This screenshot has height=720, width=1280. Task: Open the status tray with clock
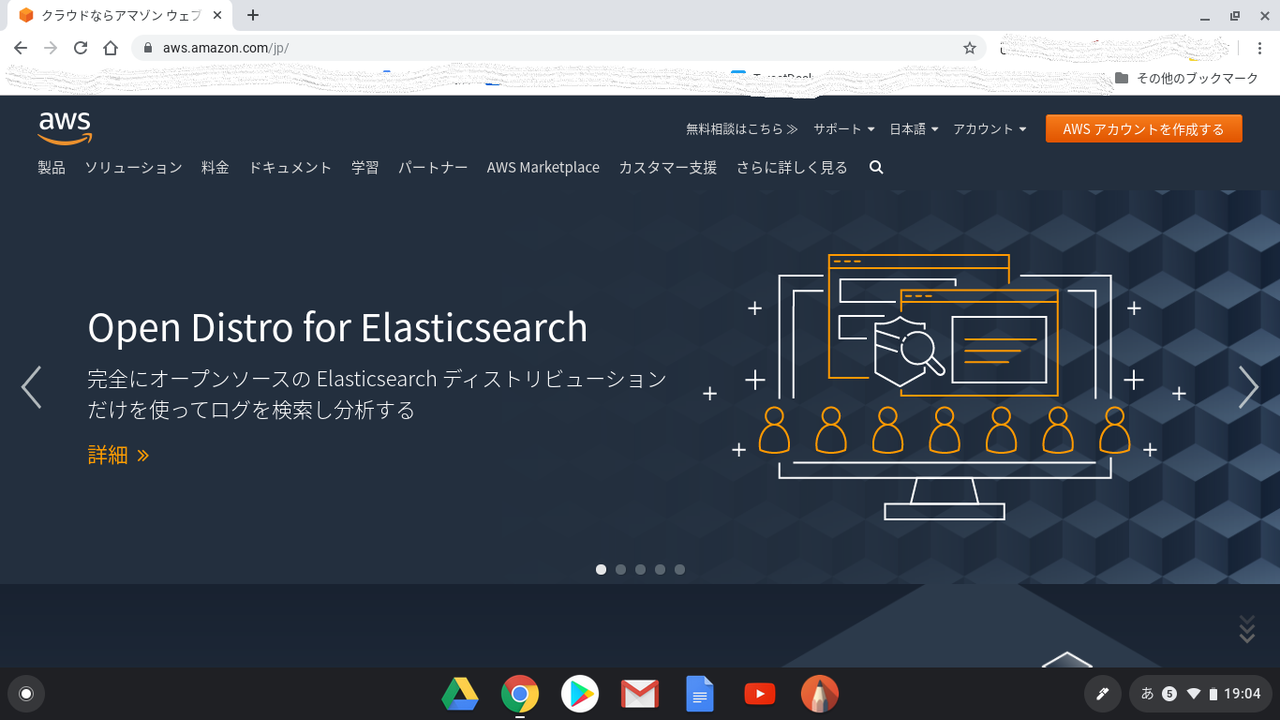(1201, 694)
